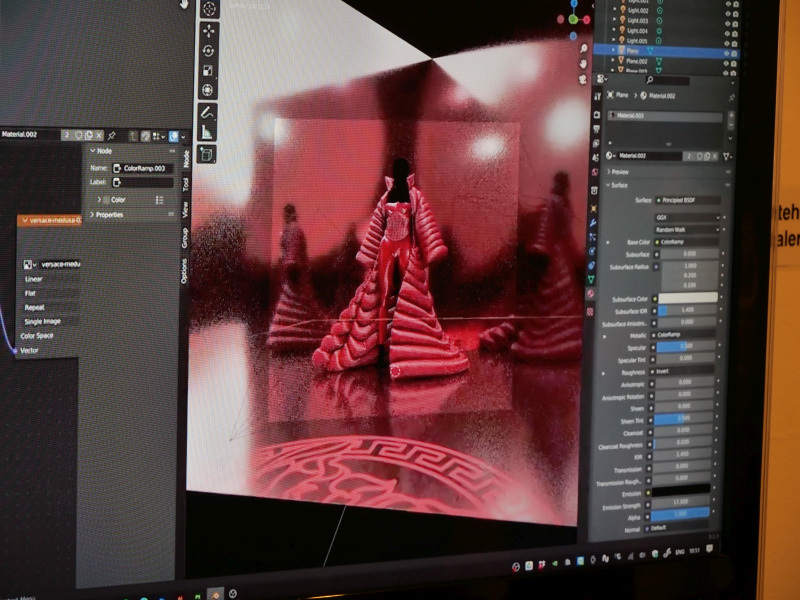Image resolution: width=800 pixels, height=600 pixels.
Task: Toggle visibility eye for Light.003
Action: coord(728,23)
